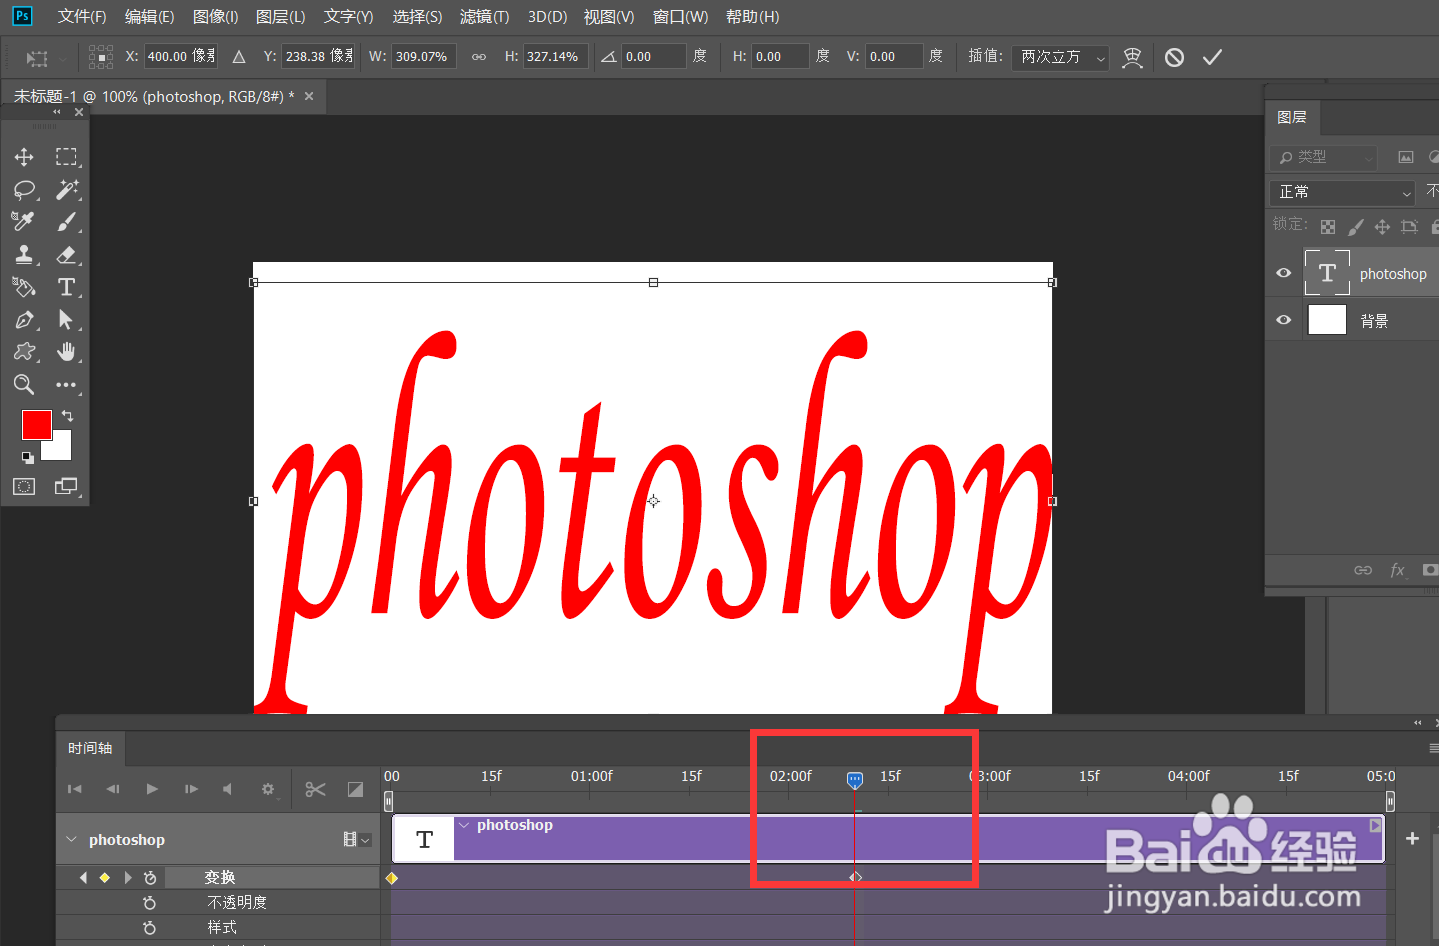Image resolution: width=1439 pixels, height=946 pixels.
Task: Enable 不透明度 keyframe stopwatch
Action: (x=150, y=902)
